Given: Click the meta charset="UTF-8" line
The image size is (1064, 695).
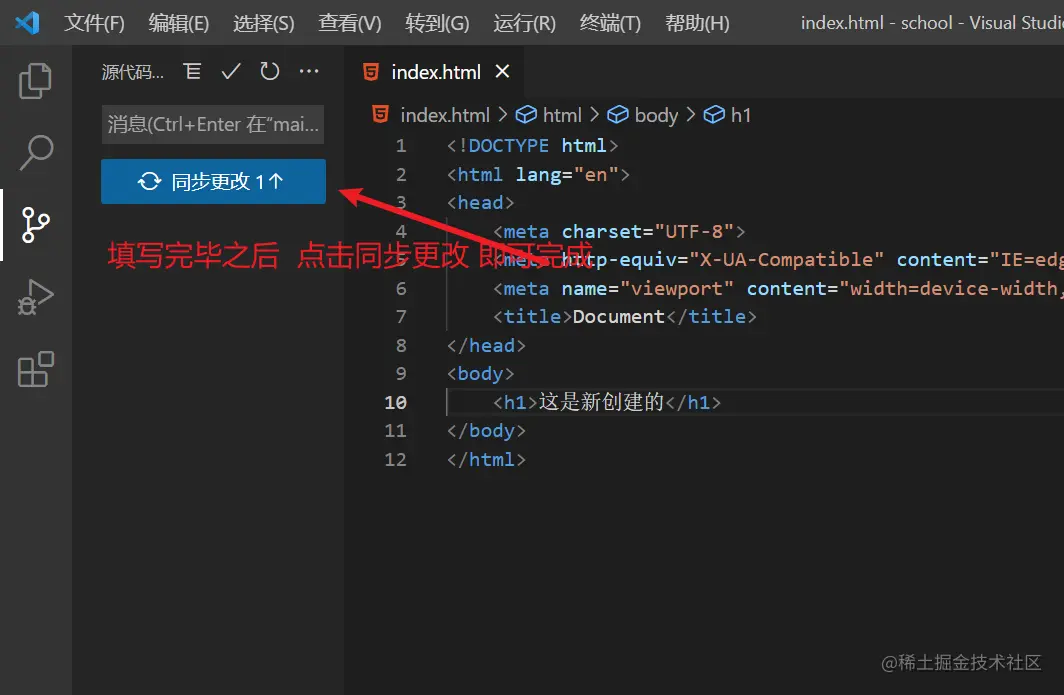Looking at the screenshot, I should tap(619, 231).
